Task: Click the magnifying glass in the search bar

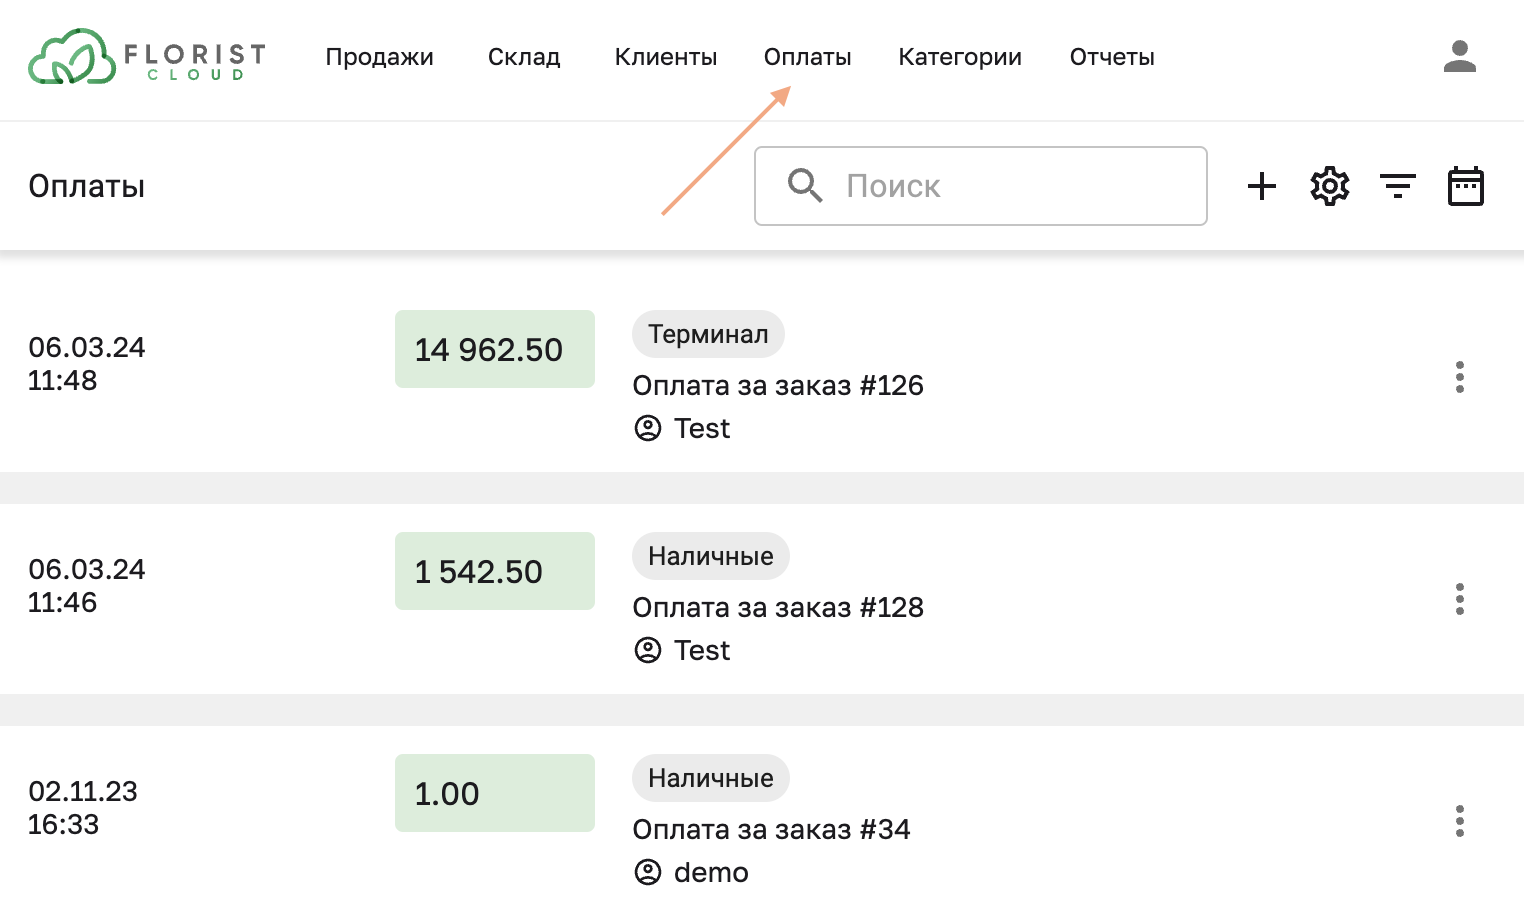Action: pyautogui.click(x=805, y=186)
